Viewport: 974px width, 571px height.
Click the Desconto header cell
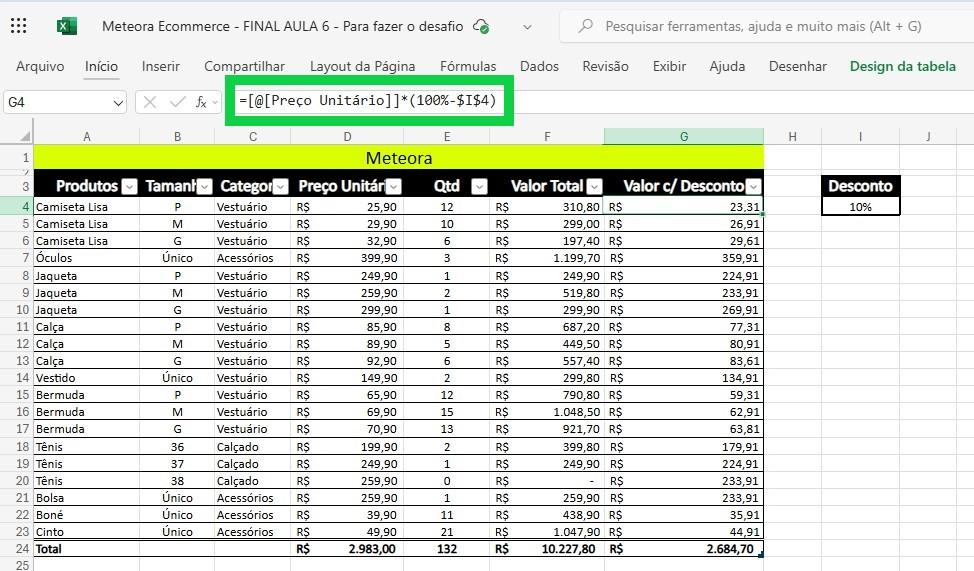pos(860,186)
